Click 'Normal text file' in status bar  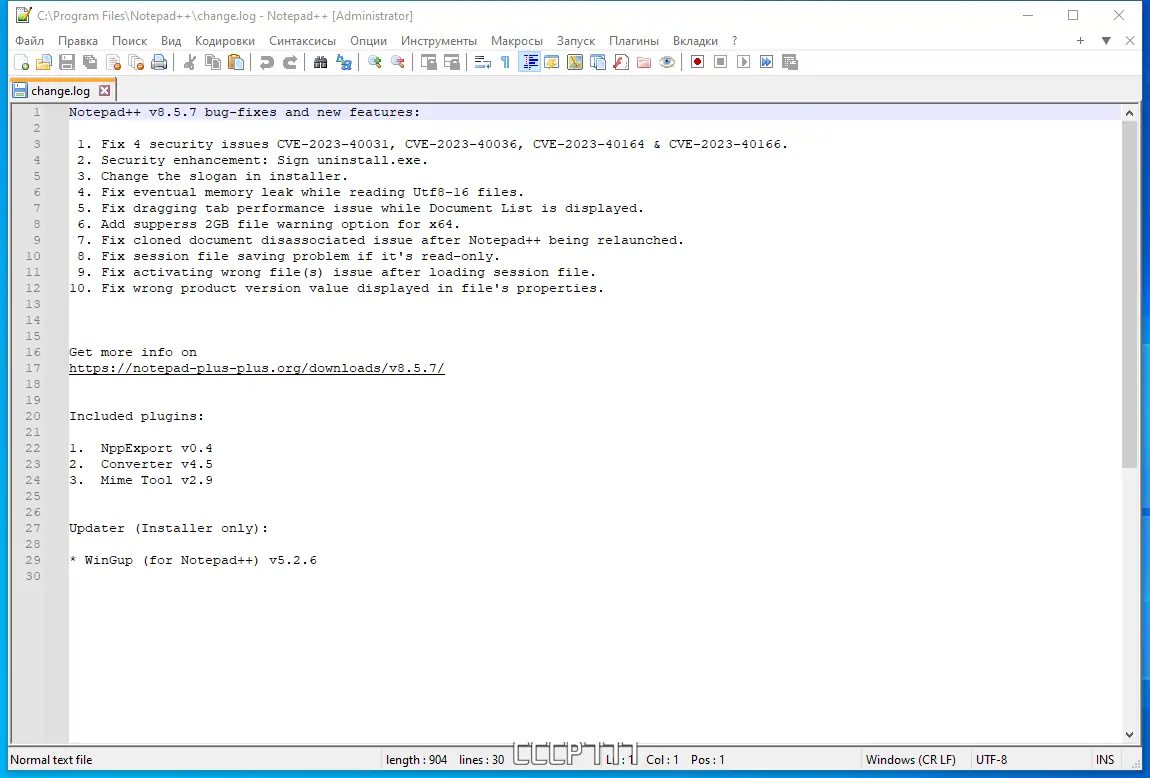coord(51,760)
